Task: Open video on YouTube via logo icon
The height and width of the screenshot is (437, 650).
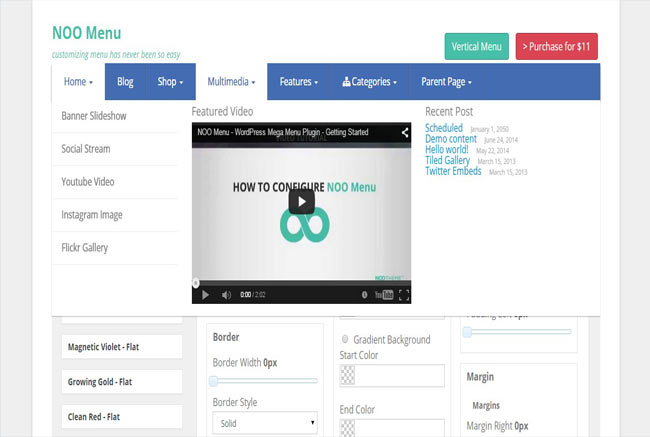Action: click(x=384, y=295)
